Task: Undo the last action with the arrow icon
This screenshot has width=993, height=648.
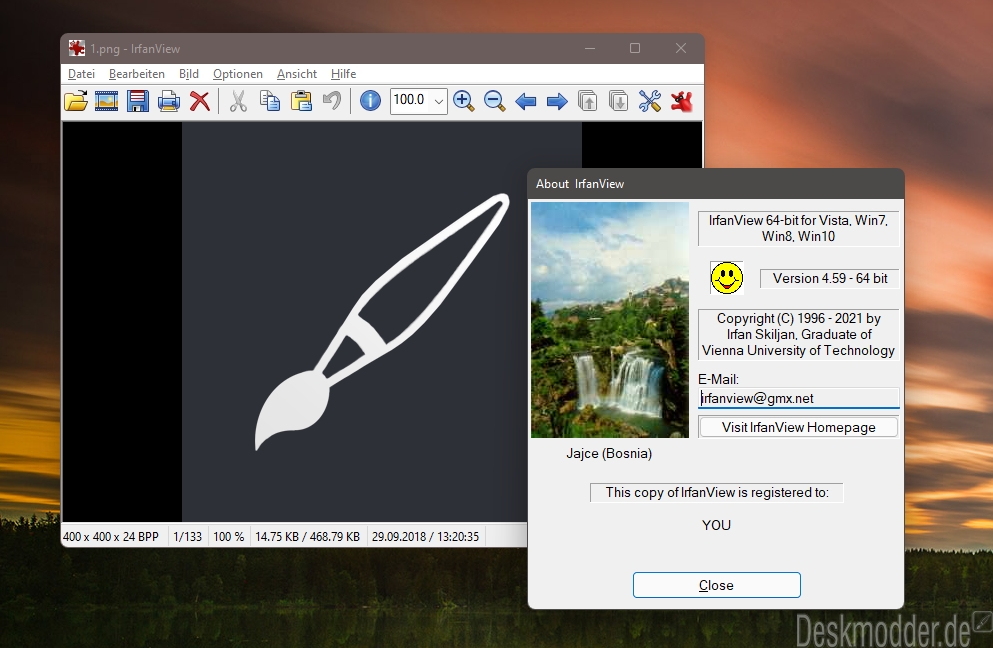Action: (x=332, y=101)
